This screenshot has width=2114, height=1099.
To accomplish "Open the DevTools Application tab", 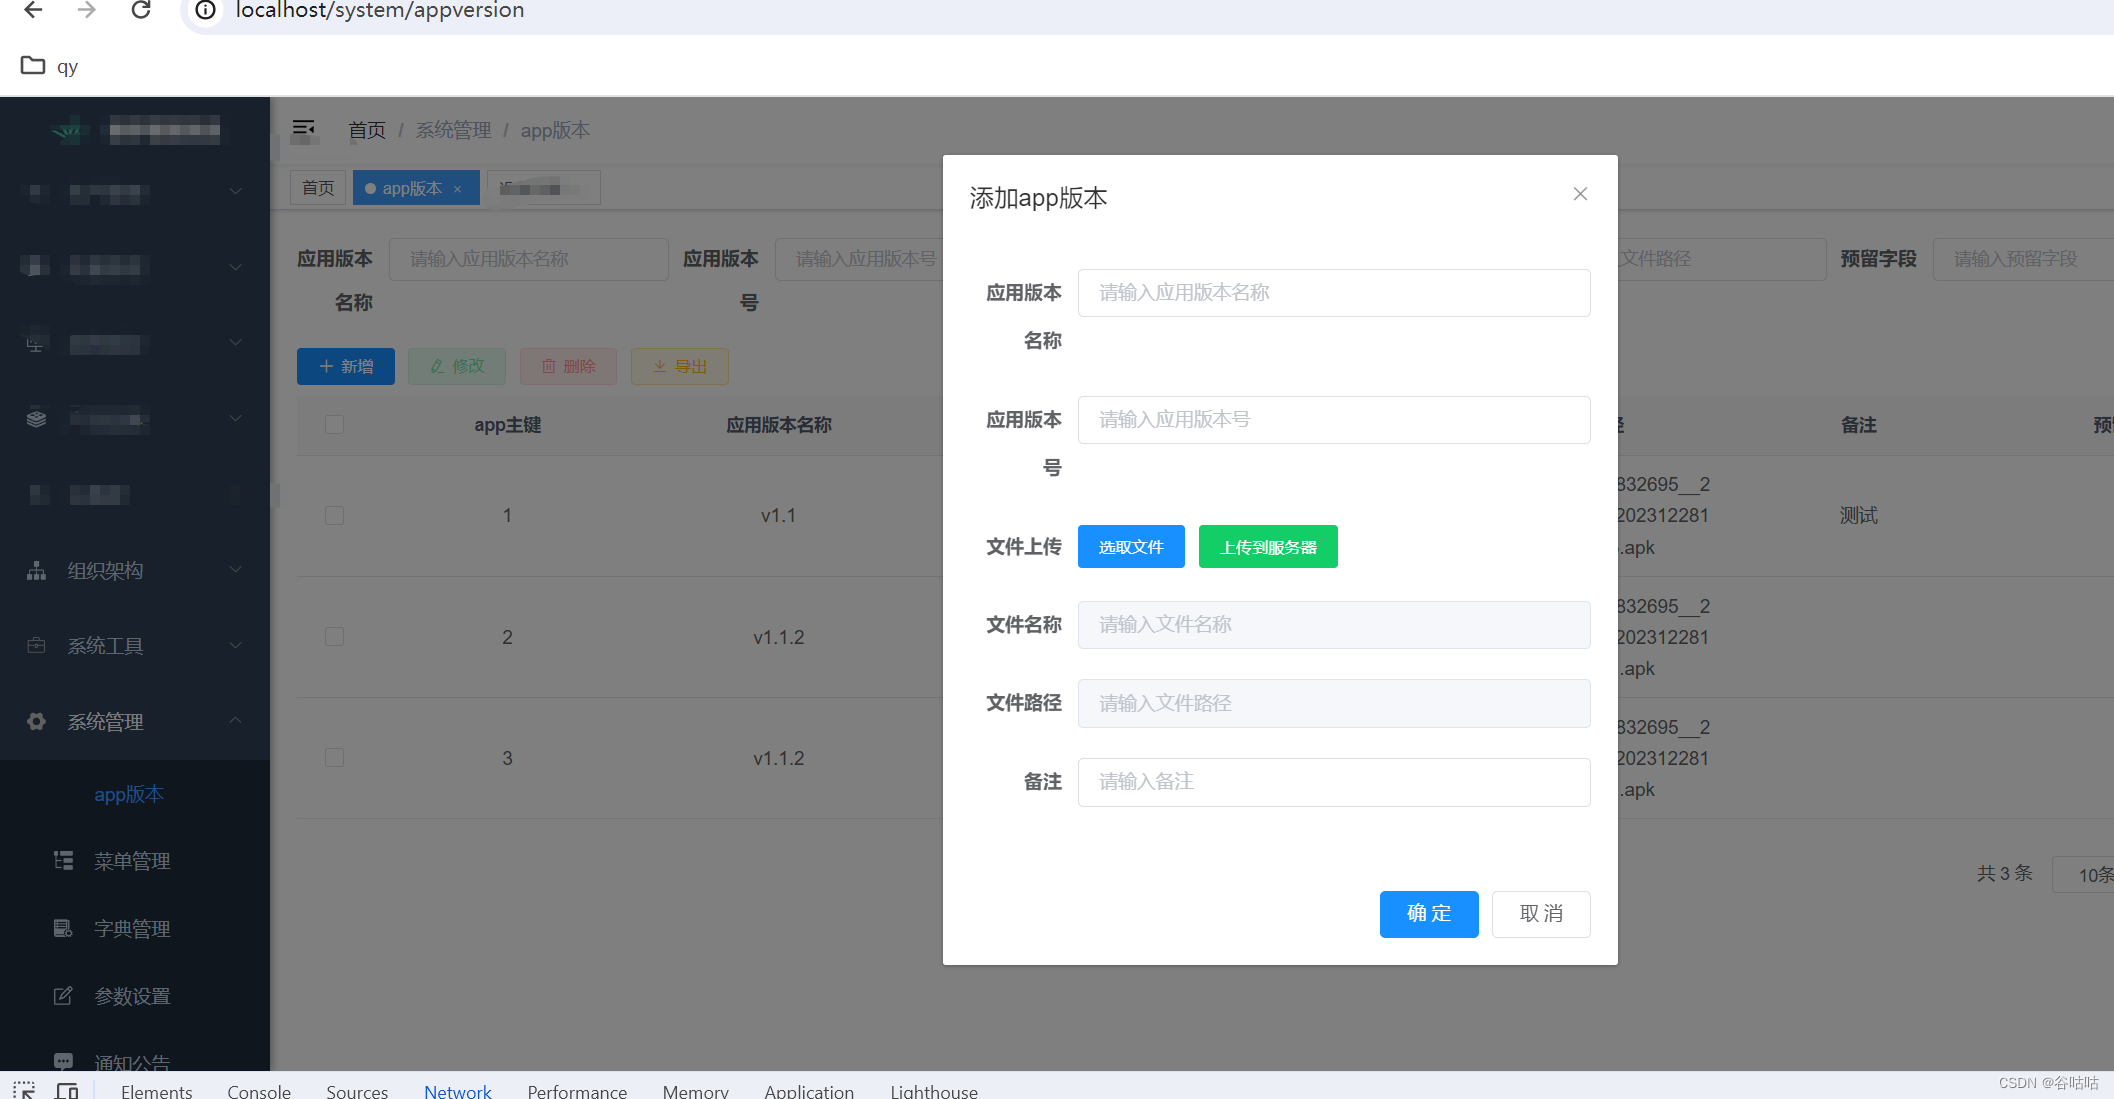I will (x=809, y=1091).
